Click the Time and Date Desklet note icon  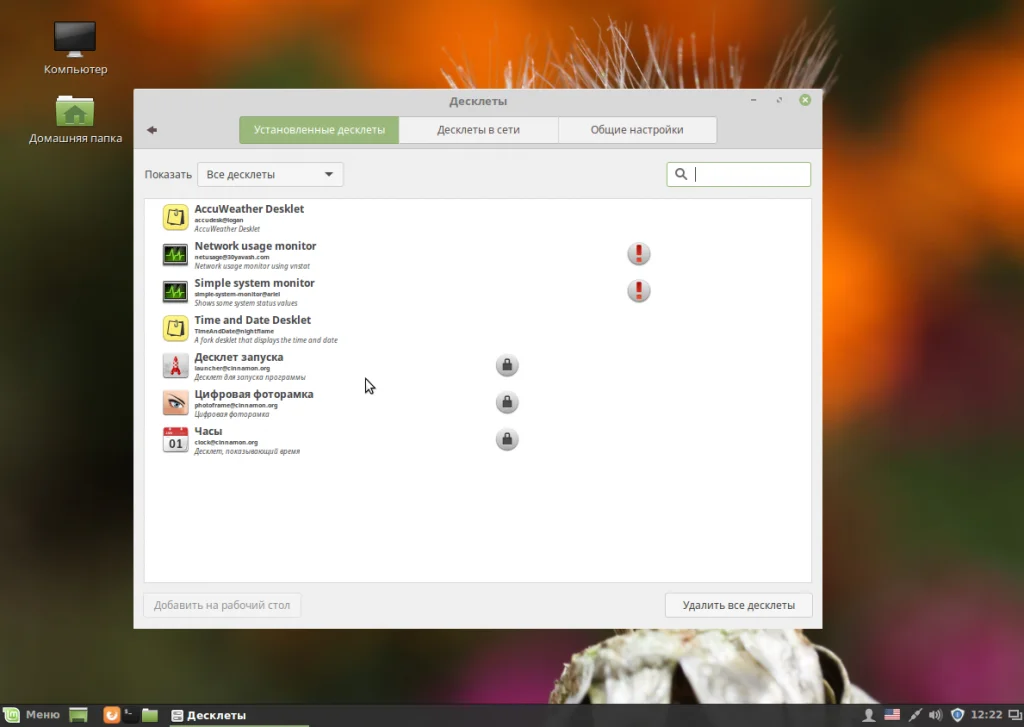click(175, 329)
